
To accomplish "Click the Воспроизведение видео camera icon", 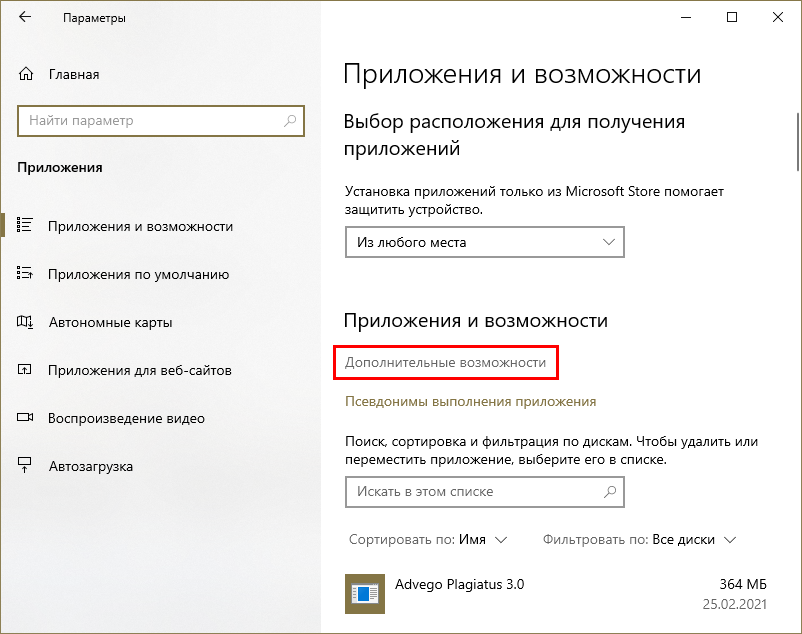I will (26, 418).
